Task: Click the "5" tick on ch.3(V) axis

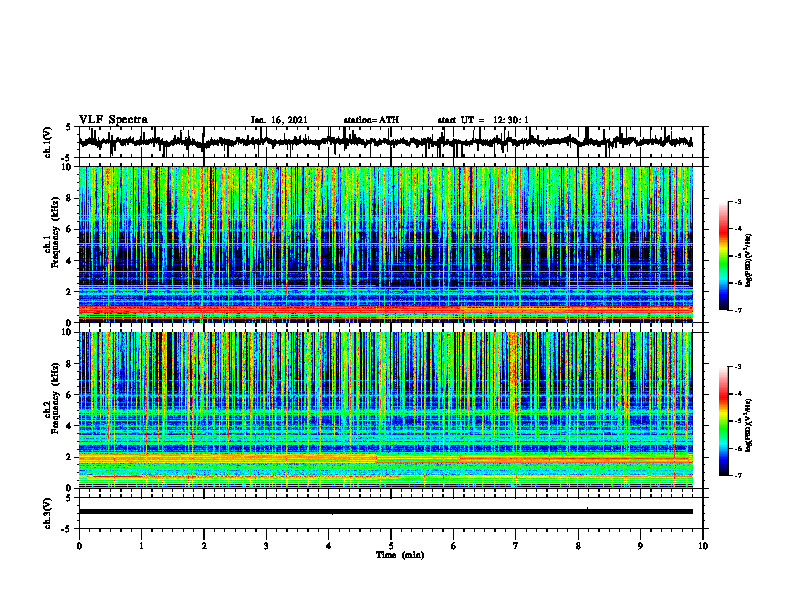Action: pyautogui.click(x=68, y=498)
